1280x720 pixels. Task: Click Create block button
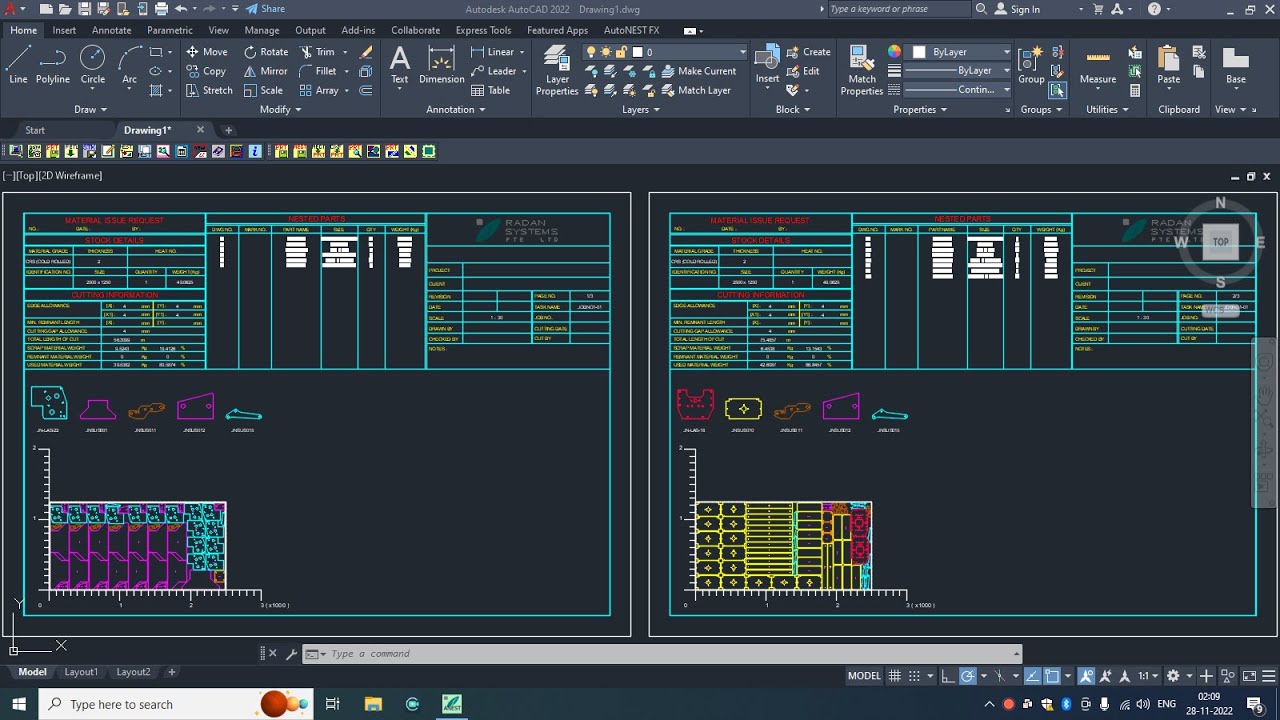tap(809, 52)
